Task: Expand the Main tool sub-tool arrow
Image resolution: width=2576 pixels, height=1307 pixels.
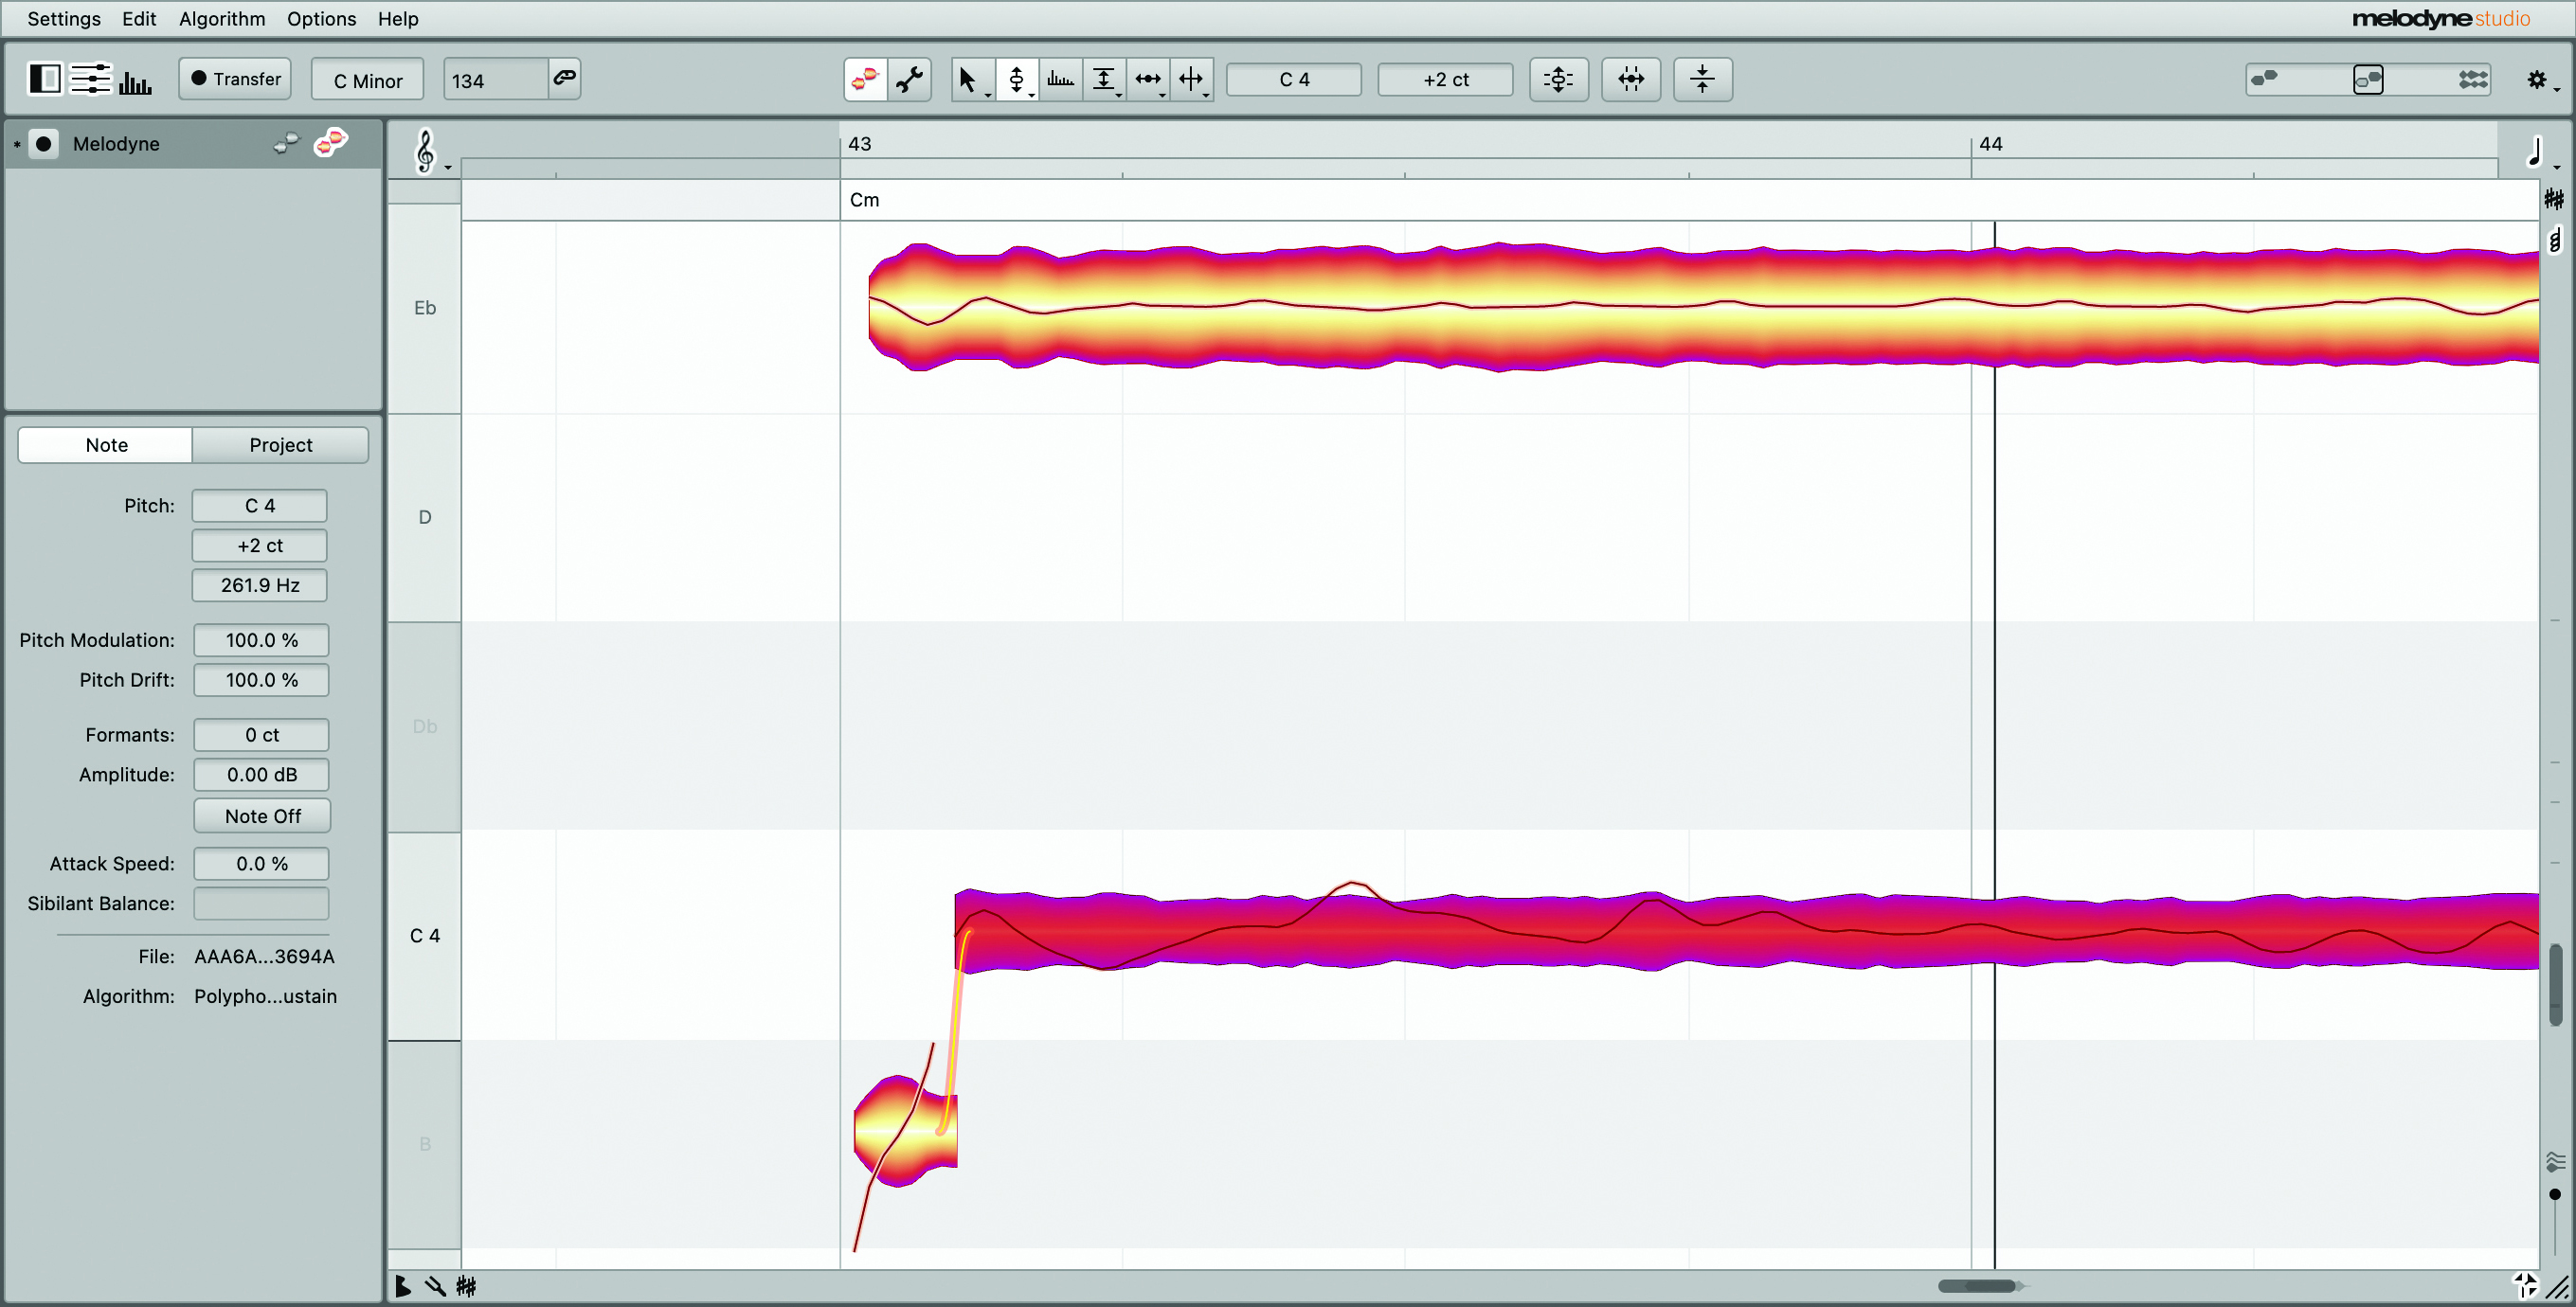Action: coord(988,95)
